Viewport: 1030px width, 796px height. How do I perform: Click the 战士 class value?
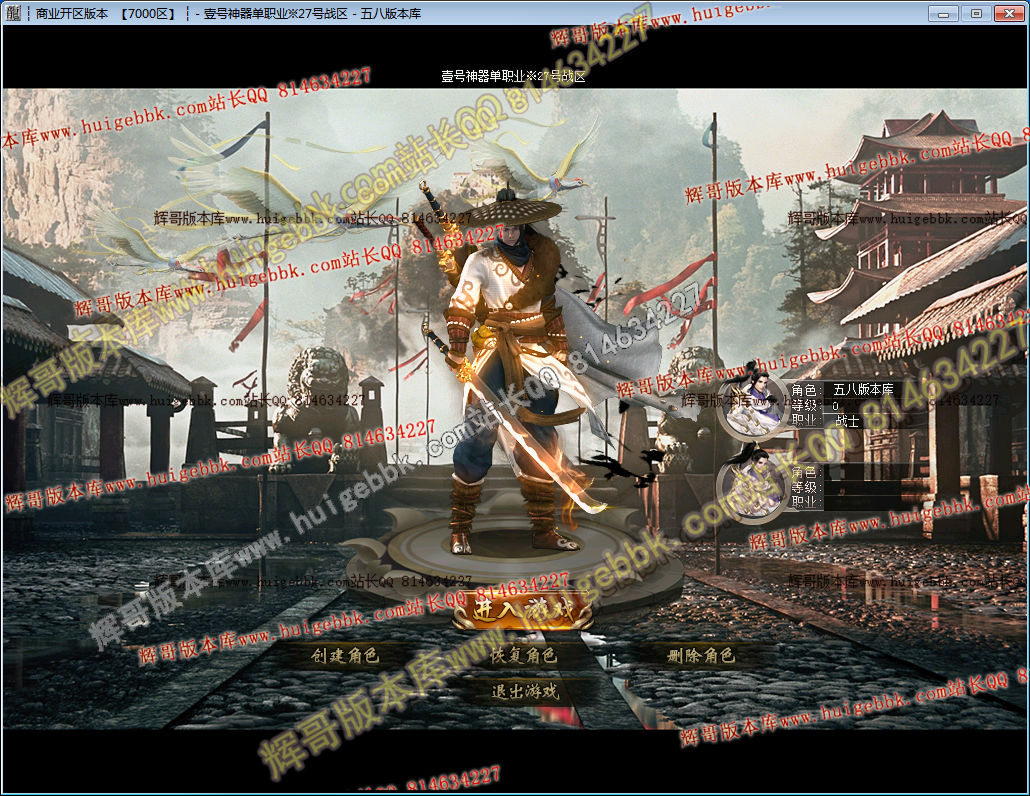pyautogui.click(x=847, y=421)
